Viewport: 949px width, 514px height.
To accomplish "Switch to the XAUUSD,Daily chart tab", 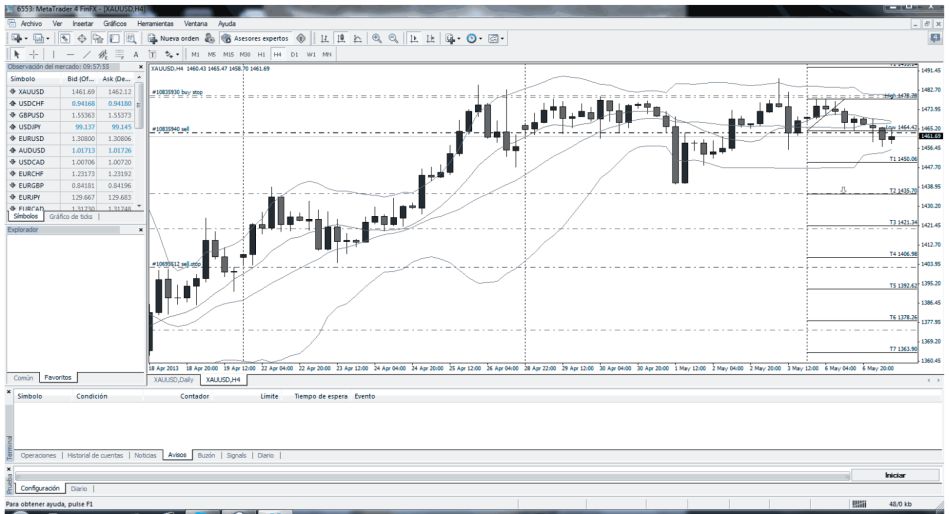I will (x=172, y=380).
